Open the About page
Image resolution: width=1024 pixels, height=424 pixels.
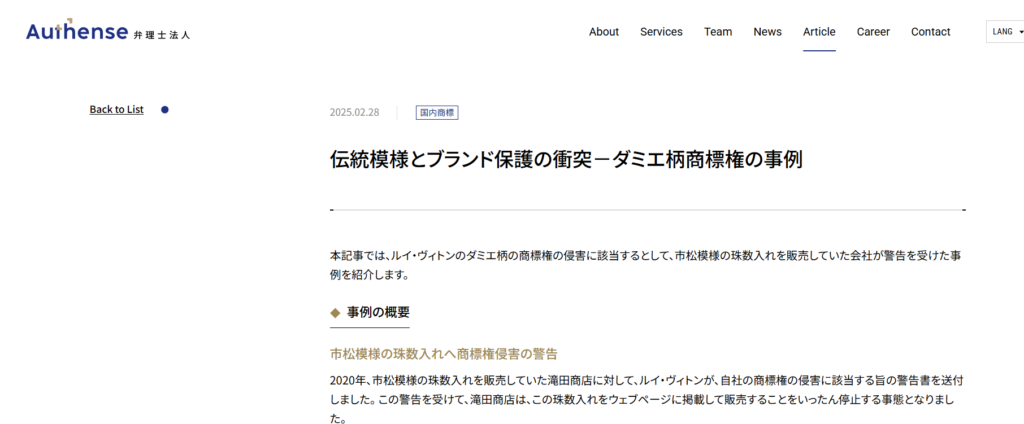(x=603, y=31)
